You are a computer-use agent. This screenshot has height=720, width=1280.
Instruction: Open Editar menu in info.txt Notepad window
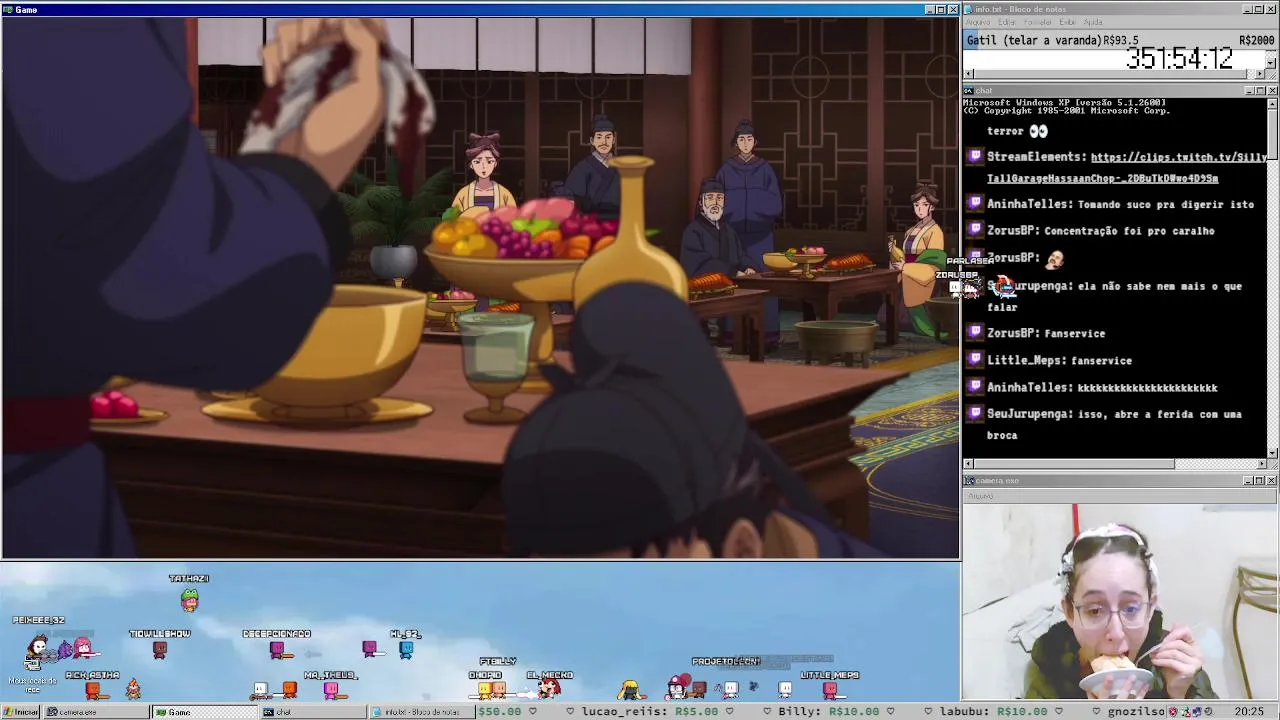[x=1007, y=22]
